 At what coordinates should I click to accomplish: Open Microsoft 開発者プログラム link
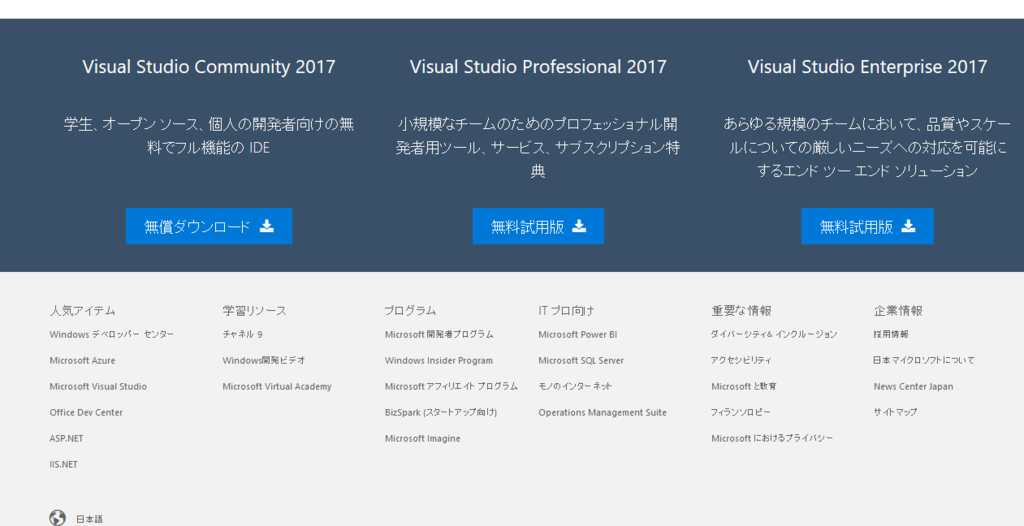point(440,335)
